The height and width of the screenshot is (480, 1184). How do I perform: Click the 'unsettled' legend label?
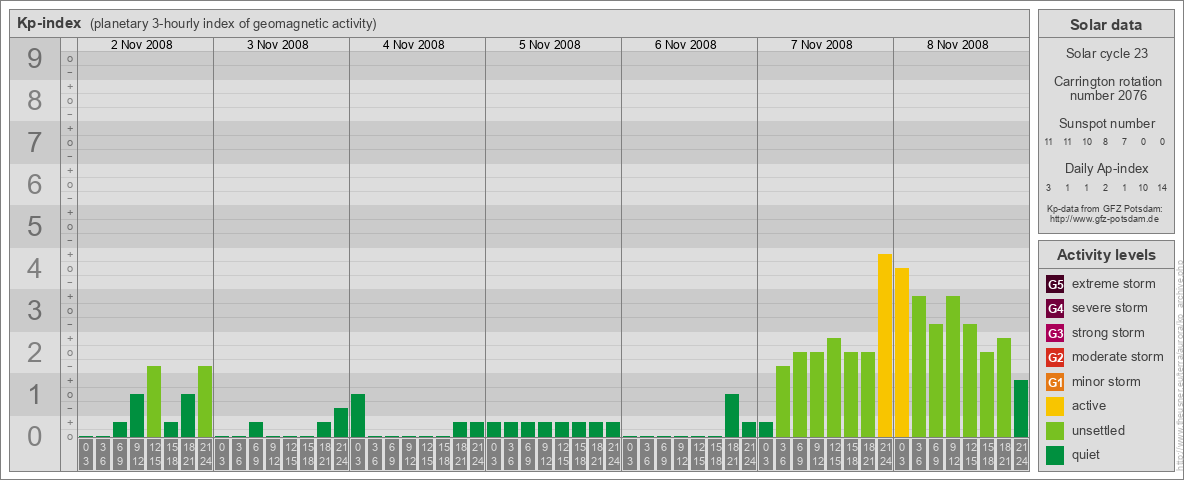(1098, 430)
